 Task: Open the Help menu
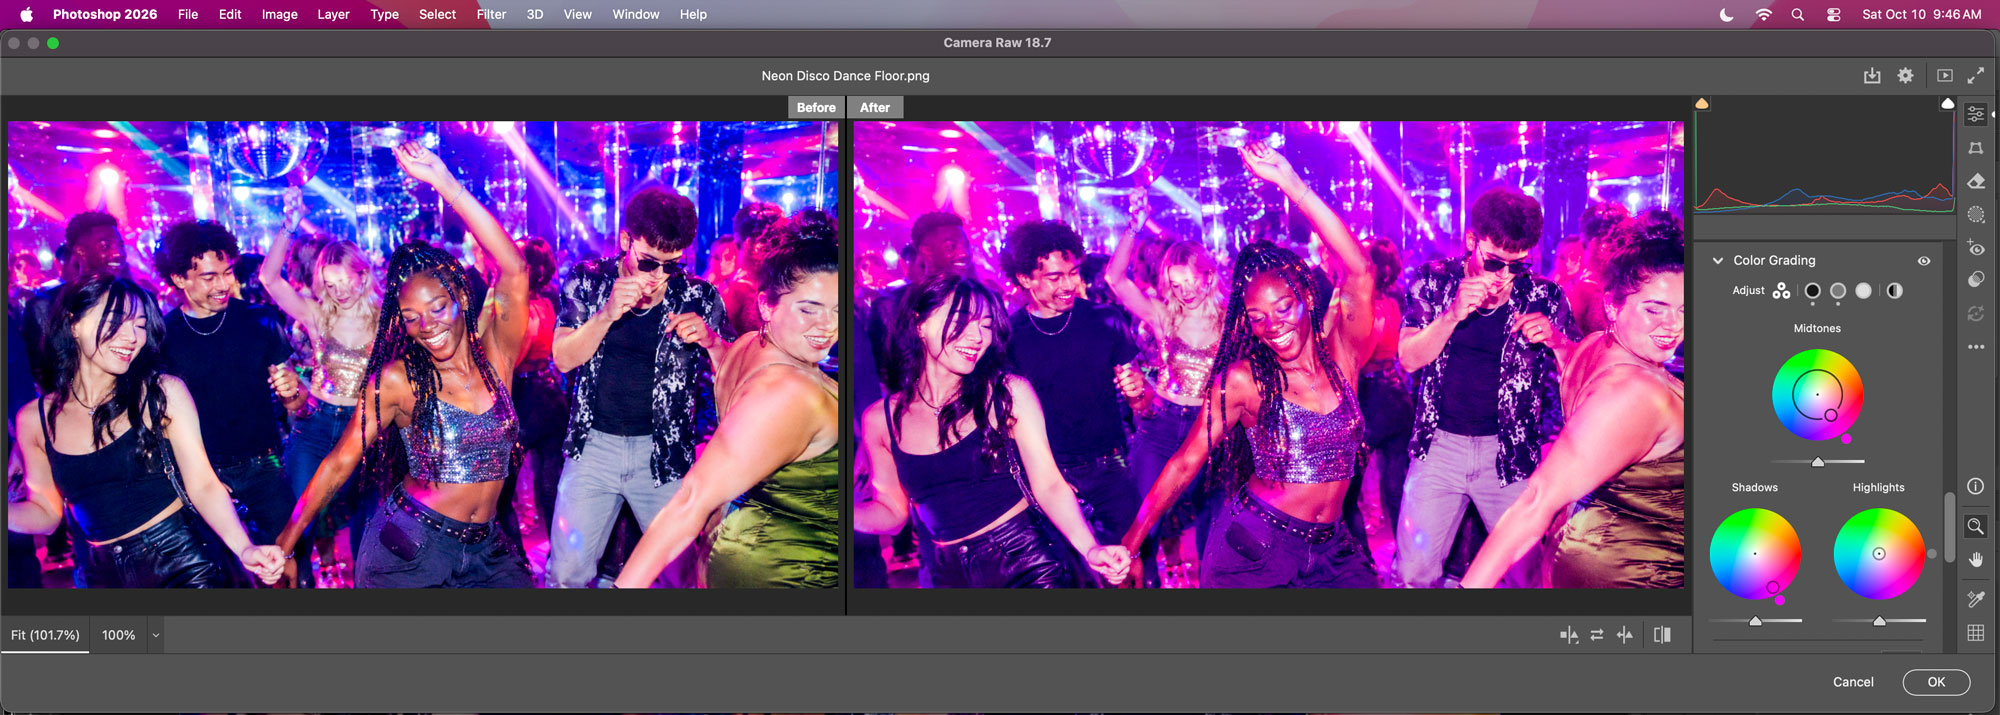[x=693, y=14]
